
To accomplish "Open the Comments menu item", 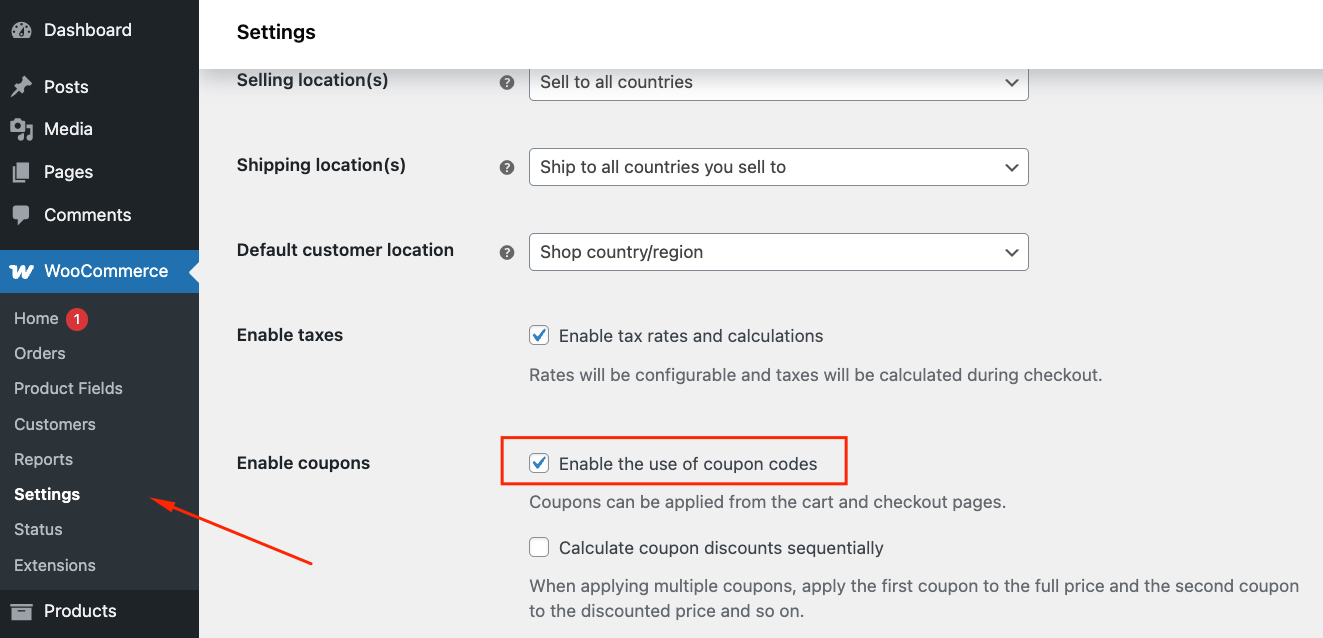I will [99, 215].
